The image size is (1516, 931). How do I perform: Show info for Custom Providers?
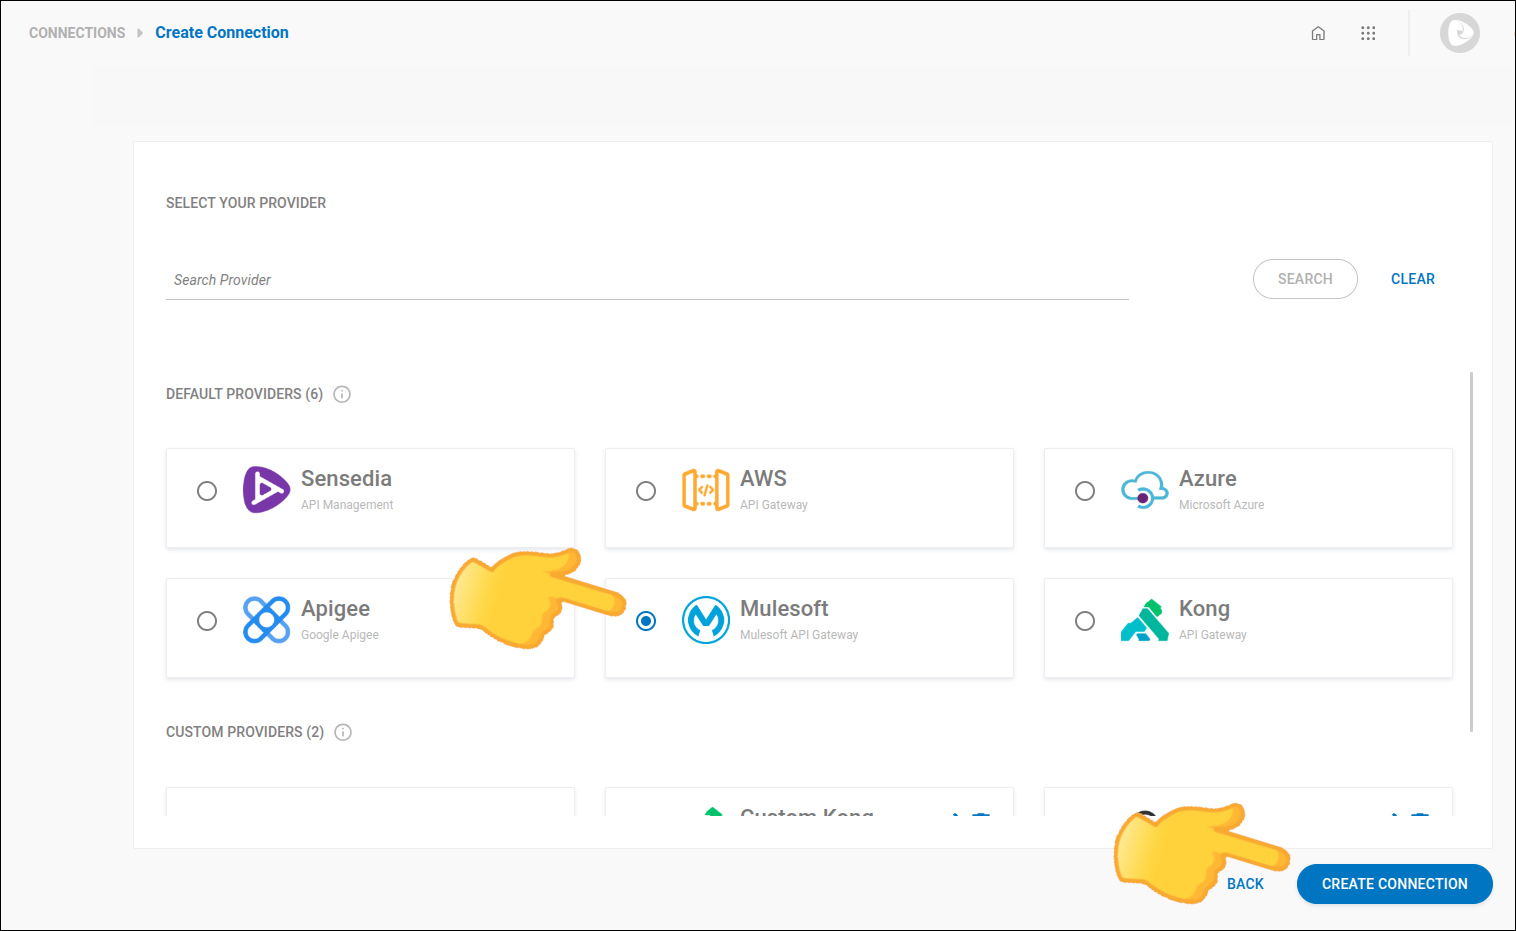pos(343,732)
